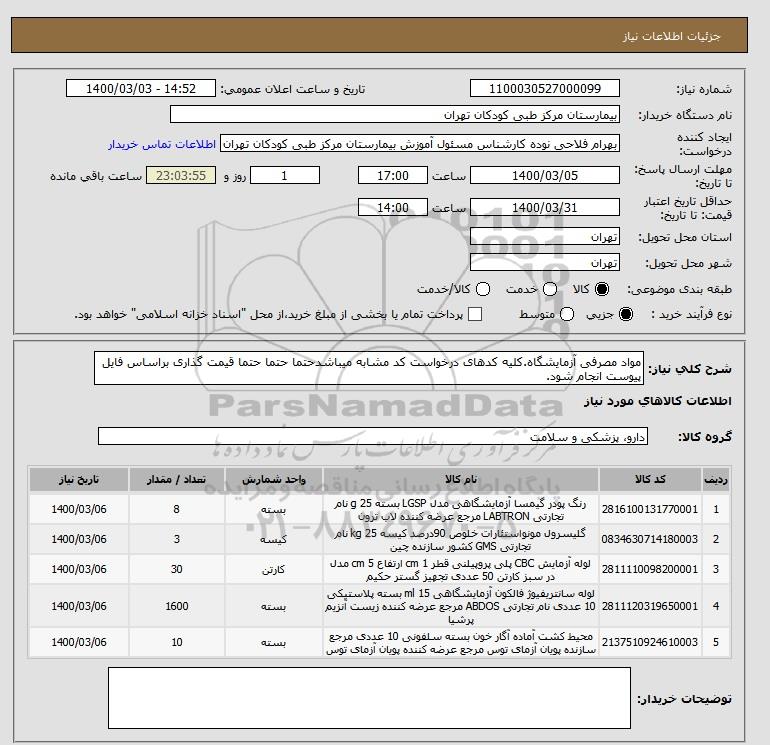Click the remaining time countdown 23:03:55
This screenshot has width=770, height=745.
point(181,175)
